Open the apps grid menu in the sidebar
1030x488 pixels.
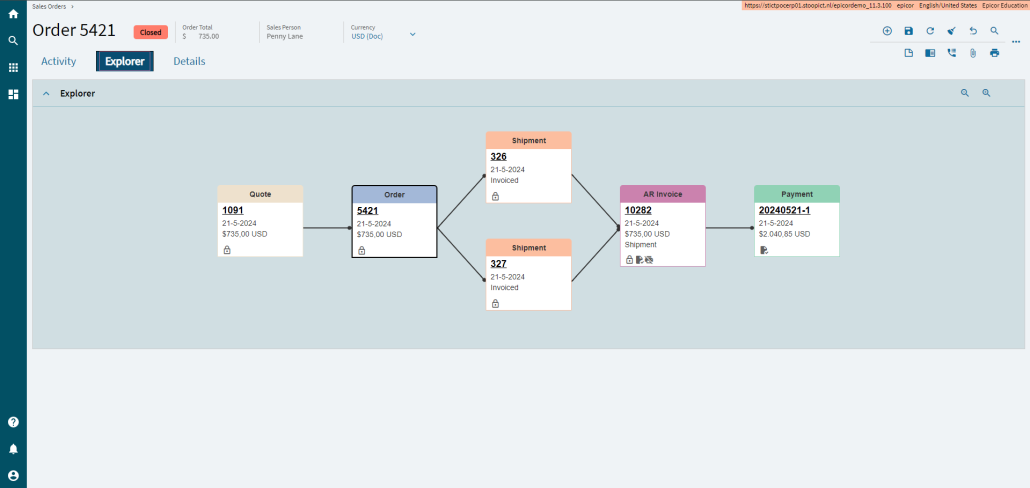point(13,67)
